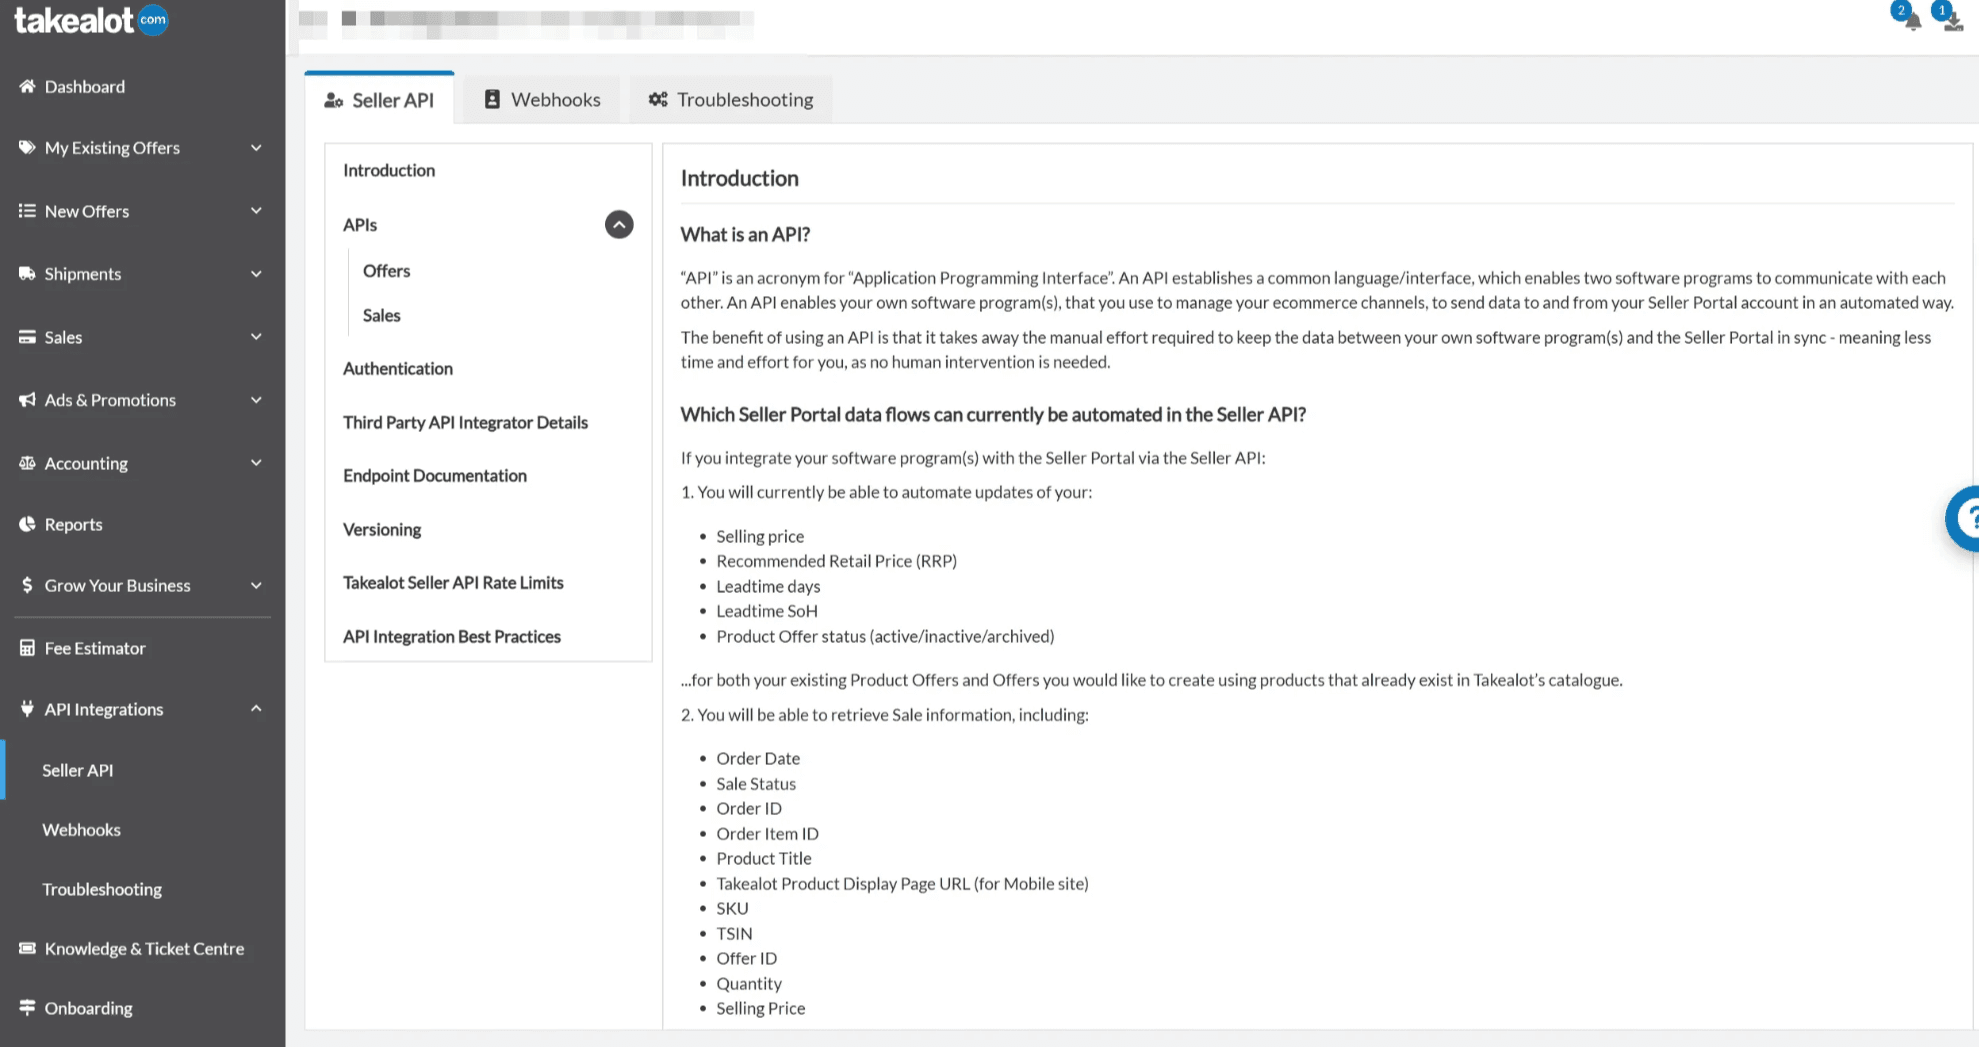
Task: Select the Grow Your Business dollar icon
Action: [27, 585]
